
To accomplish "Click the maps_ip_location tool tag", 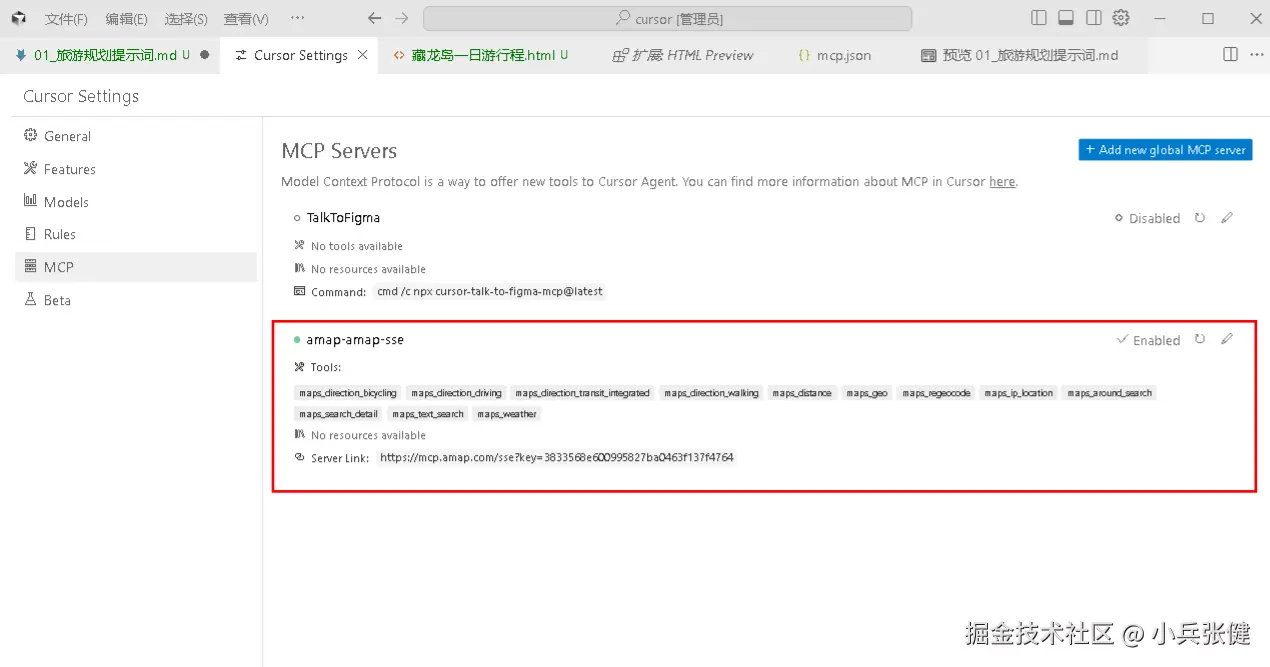I will 1019,393.
